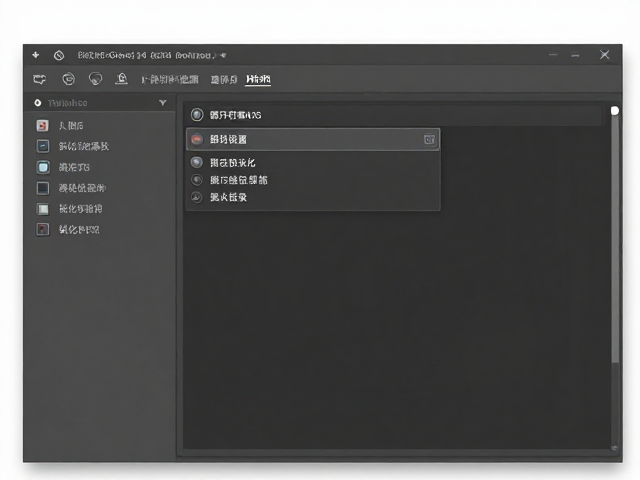The height and width of the screenshot is (480, 640).
Task: Click the scroll-down arrow at the bottom of the scrollbar
Action: point(615,448)
